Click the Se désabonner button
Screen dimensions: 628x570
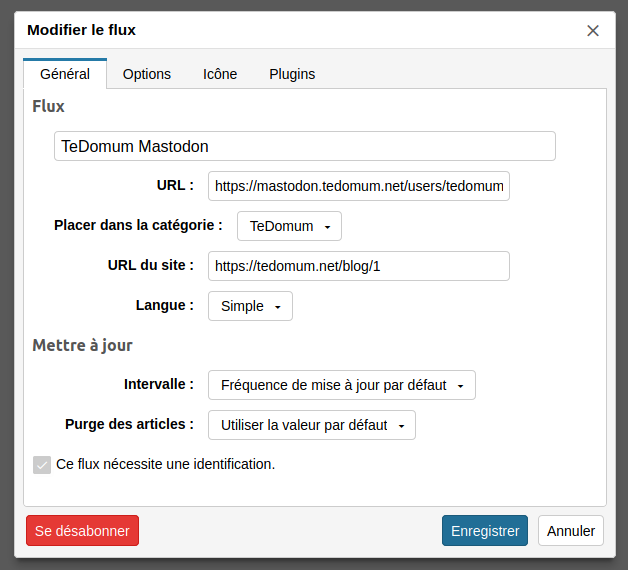(x=83, y=531)
